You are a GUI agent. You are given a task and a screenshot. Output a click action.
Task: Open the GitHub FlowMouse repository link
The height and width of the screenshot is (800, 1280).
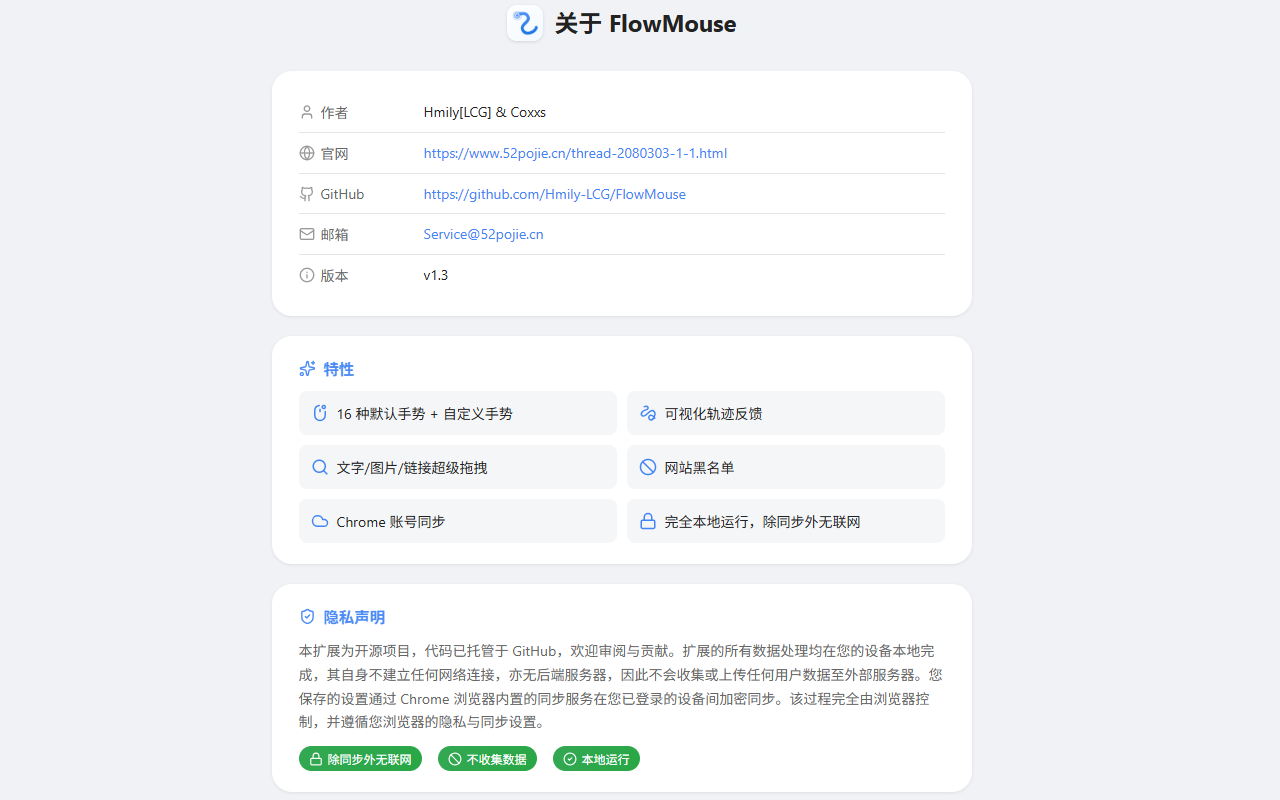pyautogui.click(x=555, y=194)
